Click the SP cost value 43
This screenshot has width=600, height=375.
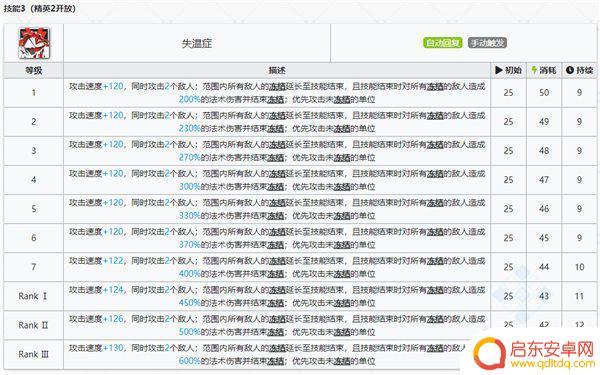pos(544,296)
